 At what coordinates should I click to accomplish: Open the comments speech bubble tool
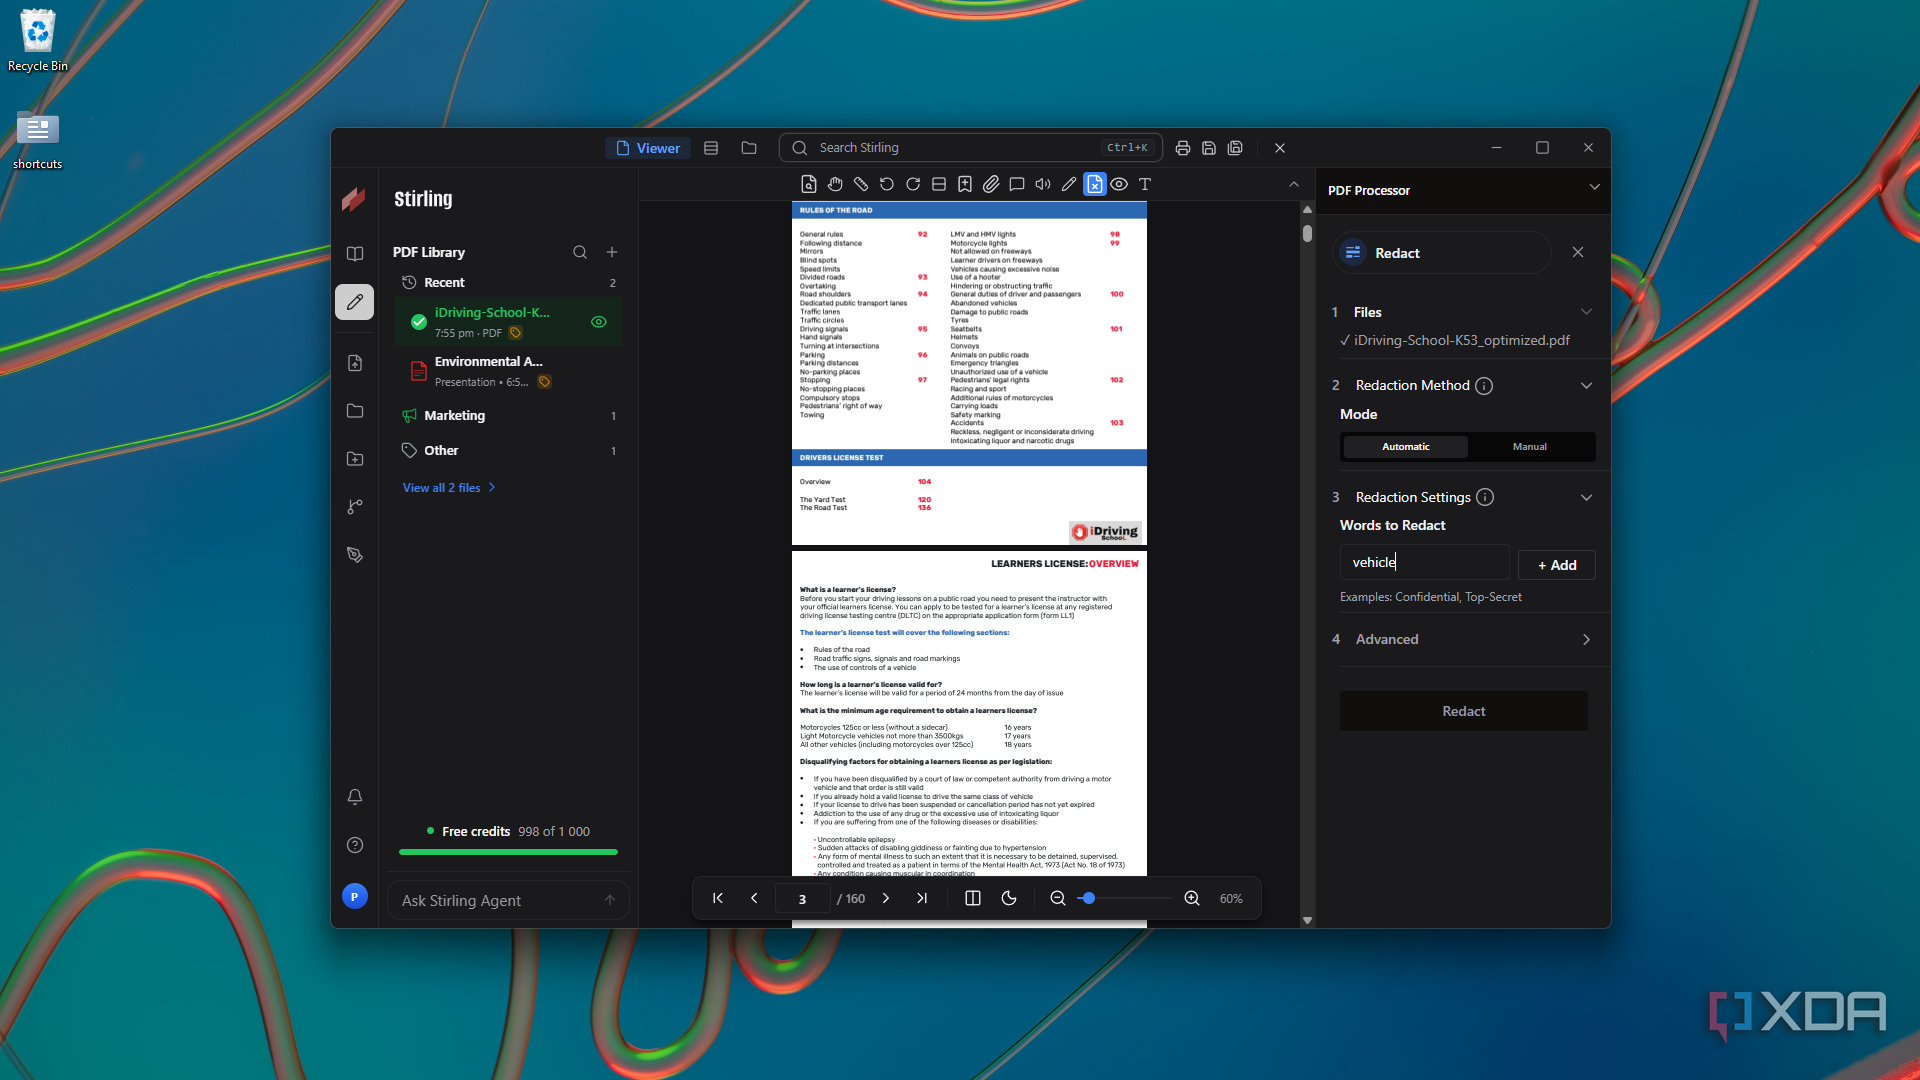[1017, 184]
